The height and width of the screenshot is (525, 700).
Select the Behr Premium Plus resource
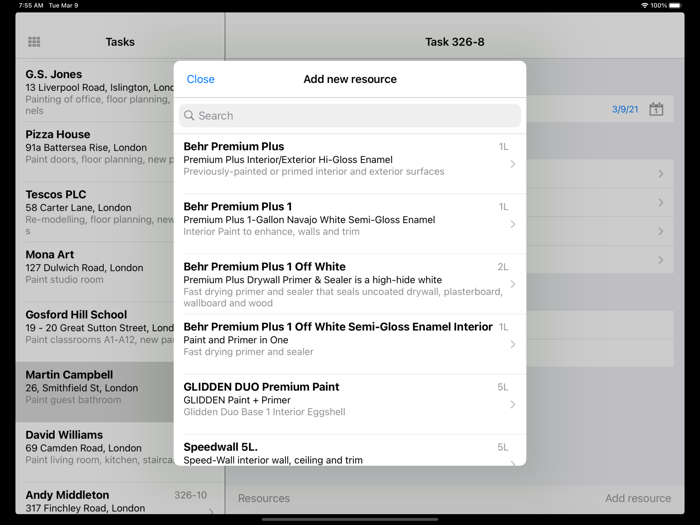(x=350, y=163)
